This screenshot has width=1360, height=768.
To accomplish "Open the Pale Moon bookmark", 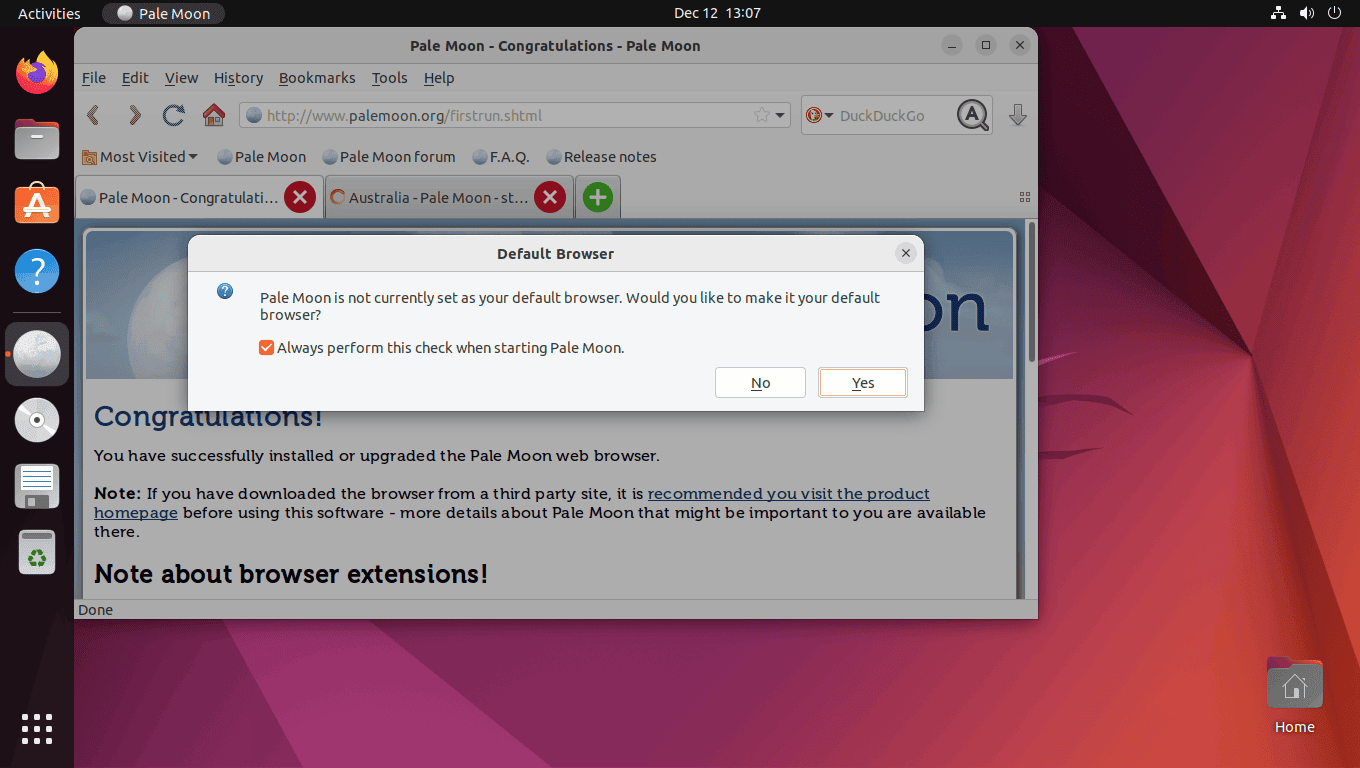I will point(262,157).
